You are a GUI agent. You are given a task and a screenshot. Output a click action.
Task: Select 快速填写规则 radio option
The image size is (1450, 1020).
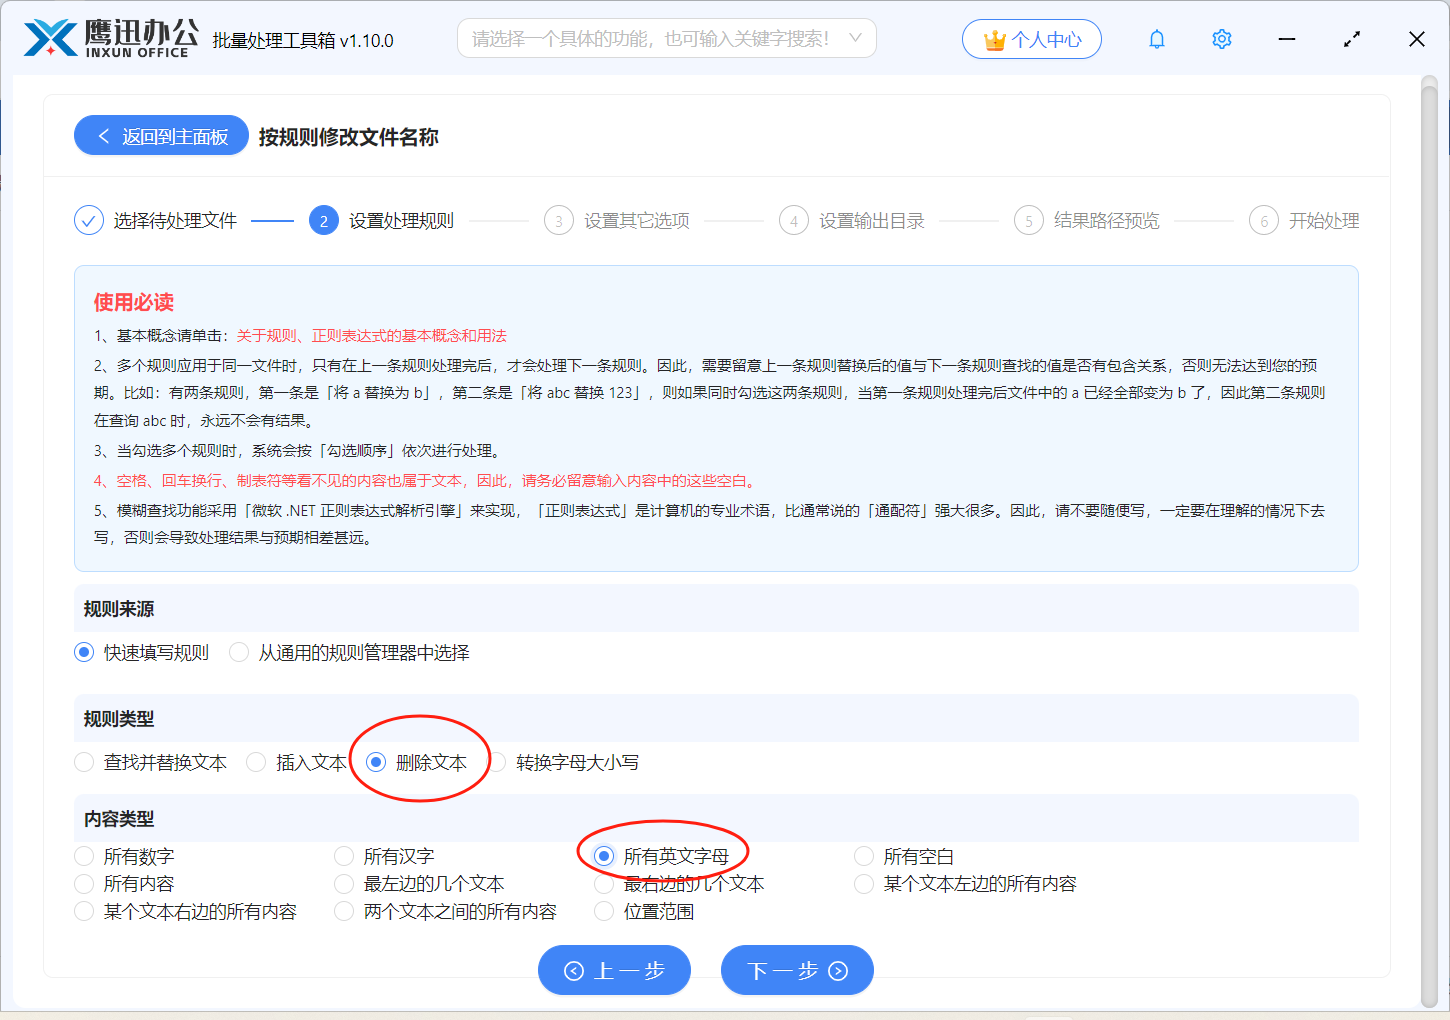[x=142, y=652]
